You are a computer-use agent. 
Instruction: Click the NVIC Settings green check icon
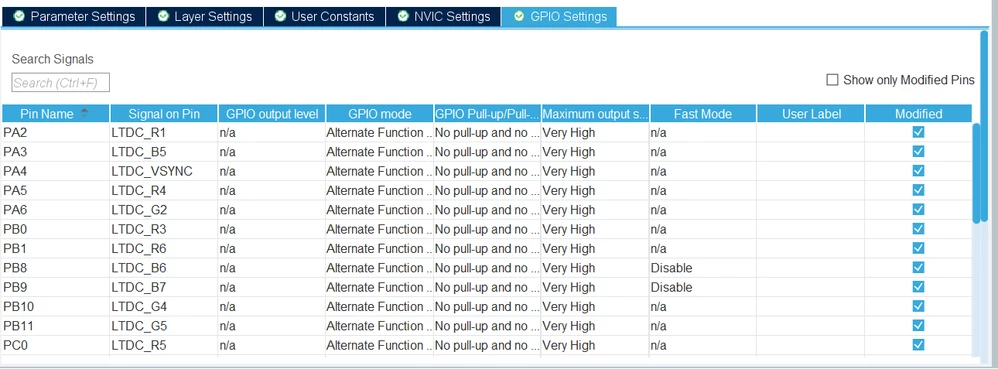[x=403, y=16]
